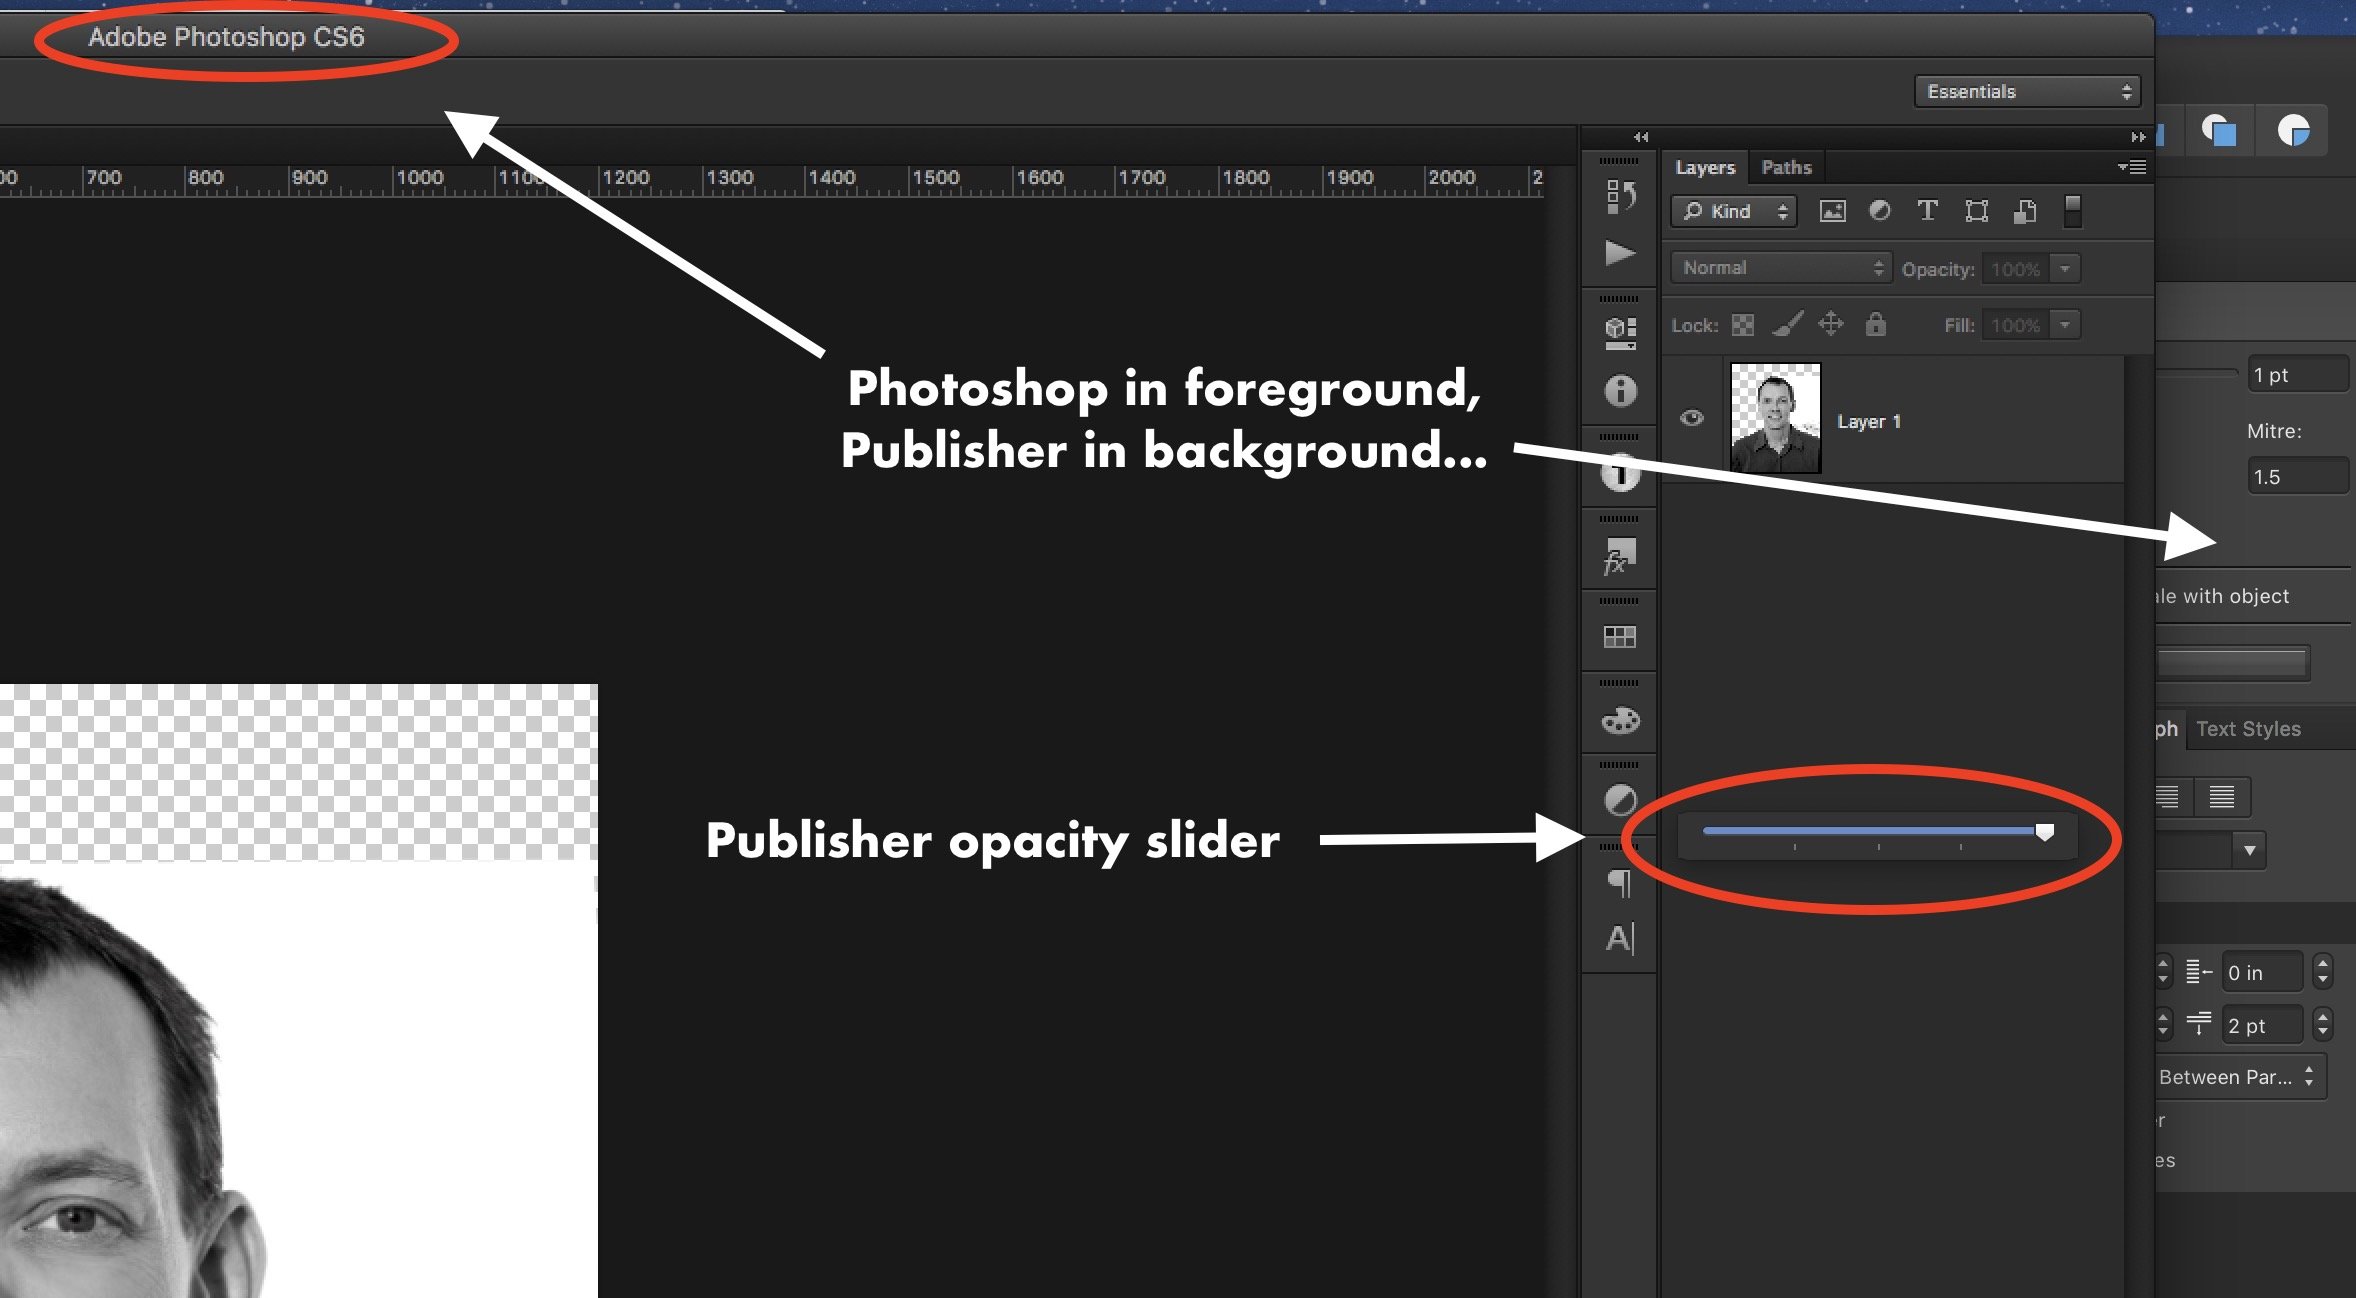Image resolution: width=2356 pixels, height=1298 pixels.
Task: Toggle the layer filtering on/off switch
Action: [2073, 211]
